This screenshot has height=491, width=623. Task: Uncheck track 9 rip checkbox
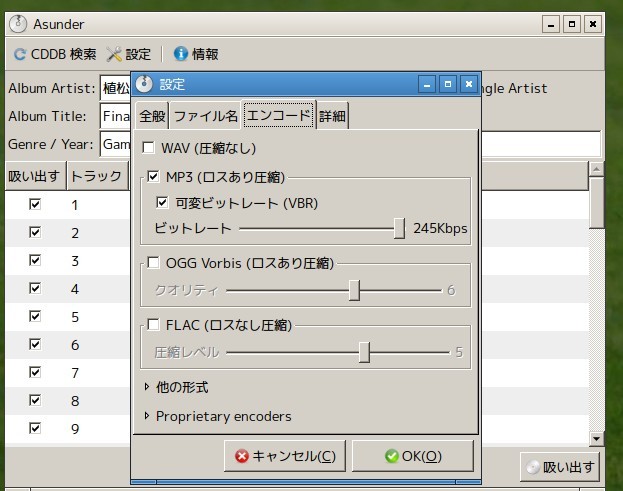(35, 428)
